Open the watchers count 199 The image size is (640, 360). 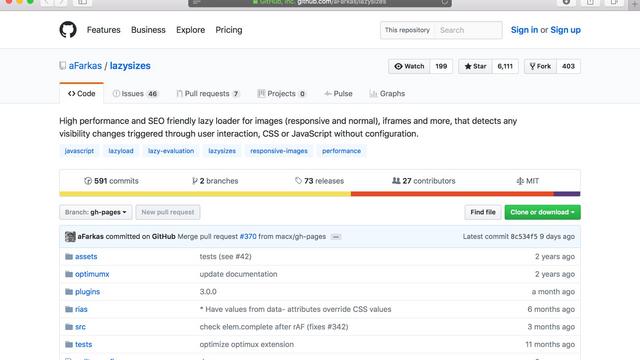(x=441, y=66)
